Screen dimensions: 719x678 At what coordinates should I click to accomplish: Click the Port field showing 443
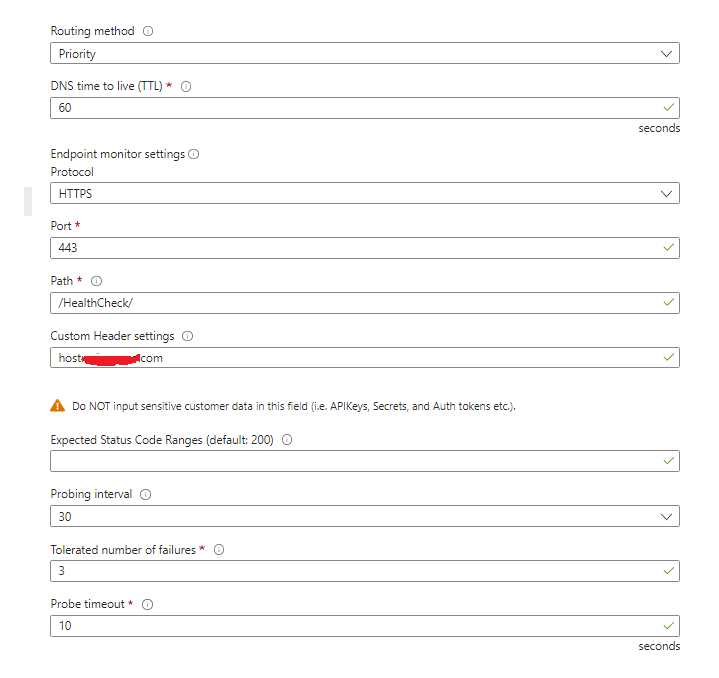[x=365, y=248]
